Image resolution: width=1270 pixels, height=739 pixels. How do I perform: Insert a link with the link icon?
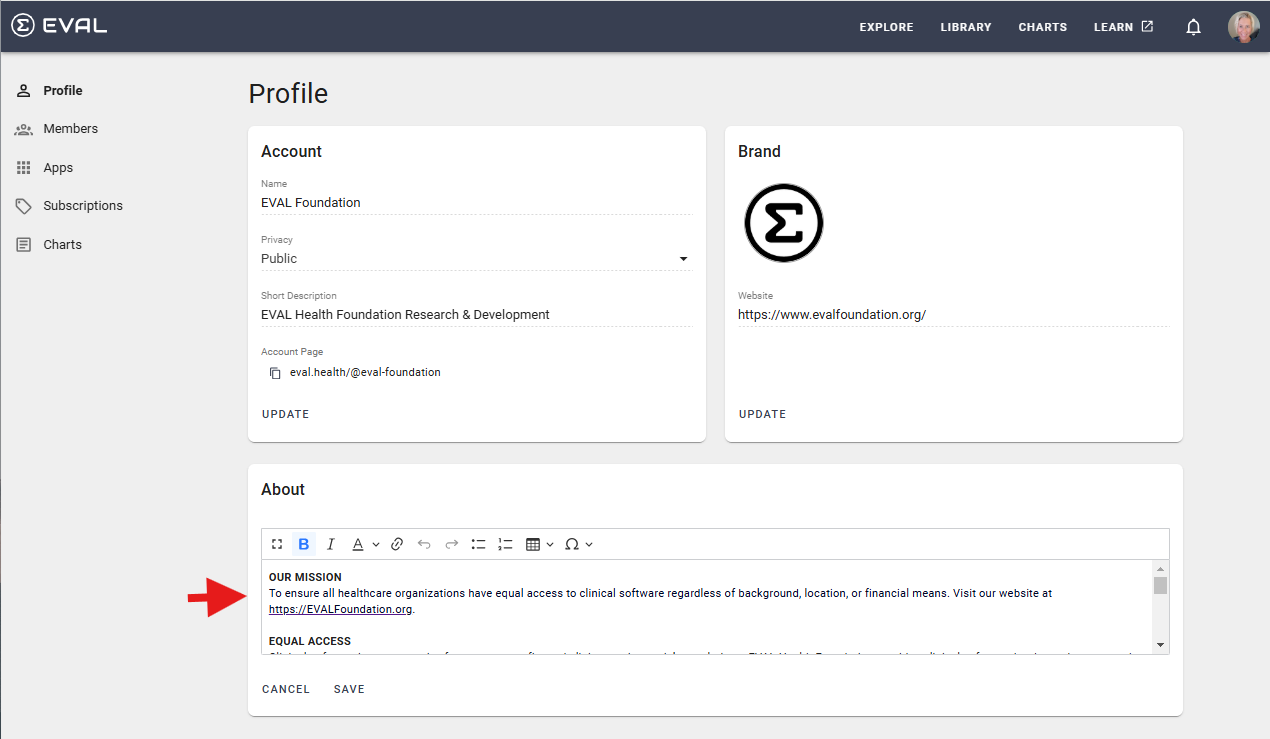tap(397, 544)
